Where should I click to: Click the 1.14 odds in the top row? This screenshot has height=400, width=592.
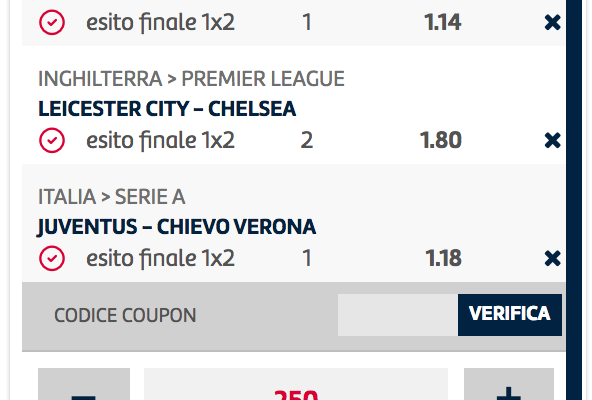pos(442,22)
